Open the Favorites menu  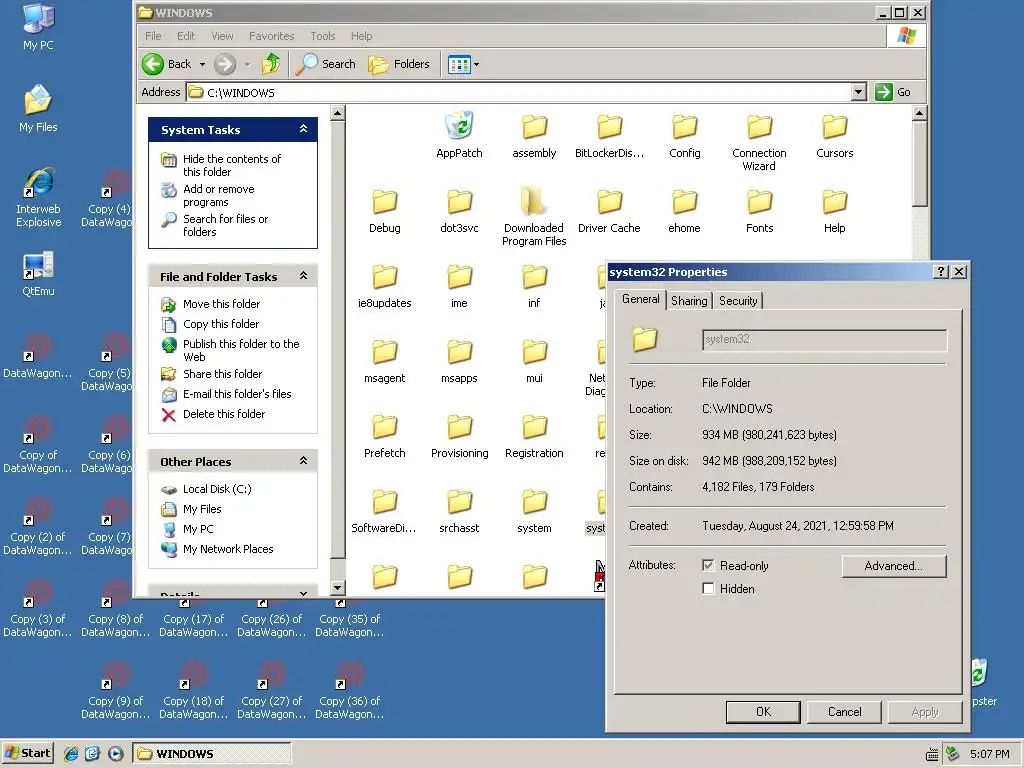click(x=271, y=36)
